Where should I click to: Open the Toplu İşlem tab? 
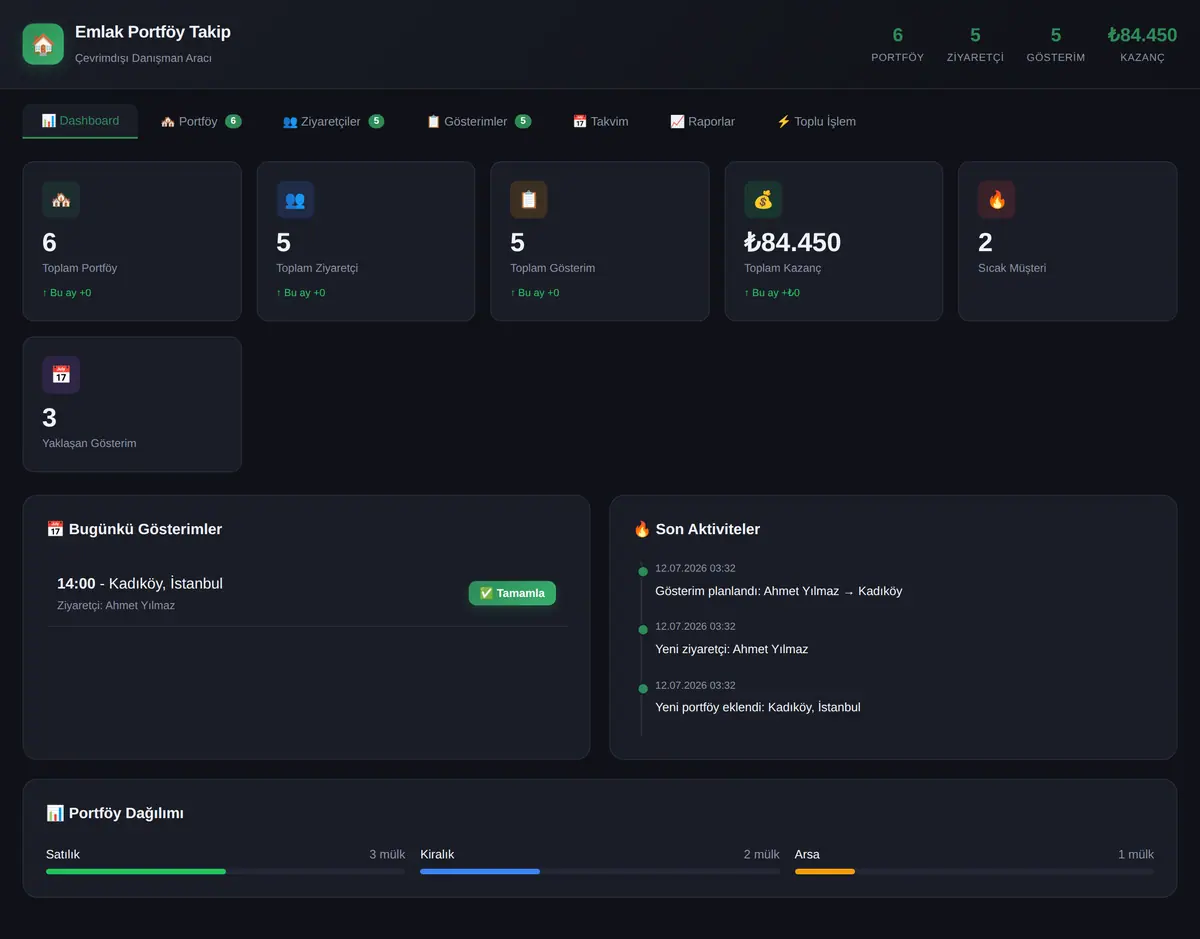[x=816, y=121]
